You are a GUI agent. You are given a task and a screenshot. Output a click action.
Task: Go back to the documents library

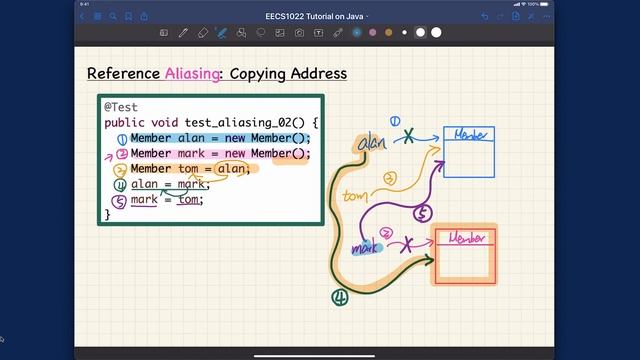point(82,16)
